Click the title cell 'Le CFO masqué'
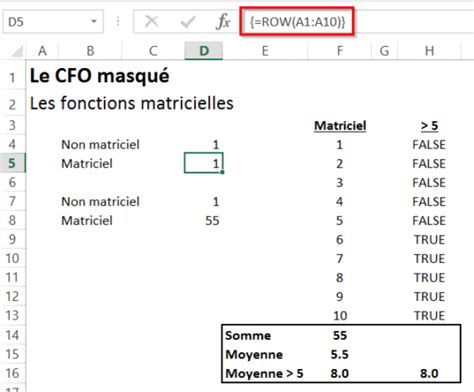474x392 pixels. pos(100,76)
